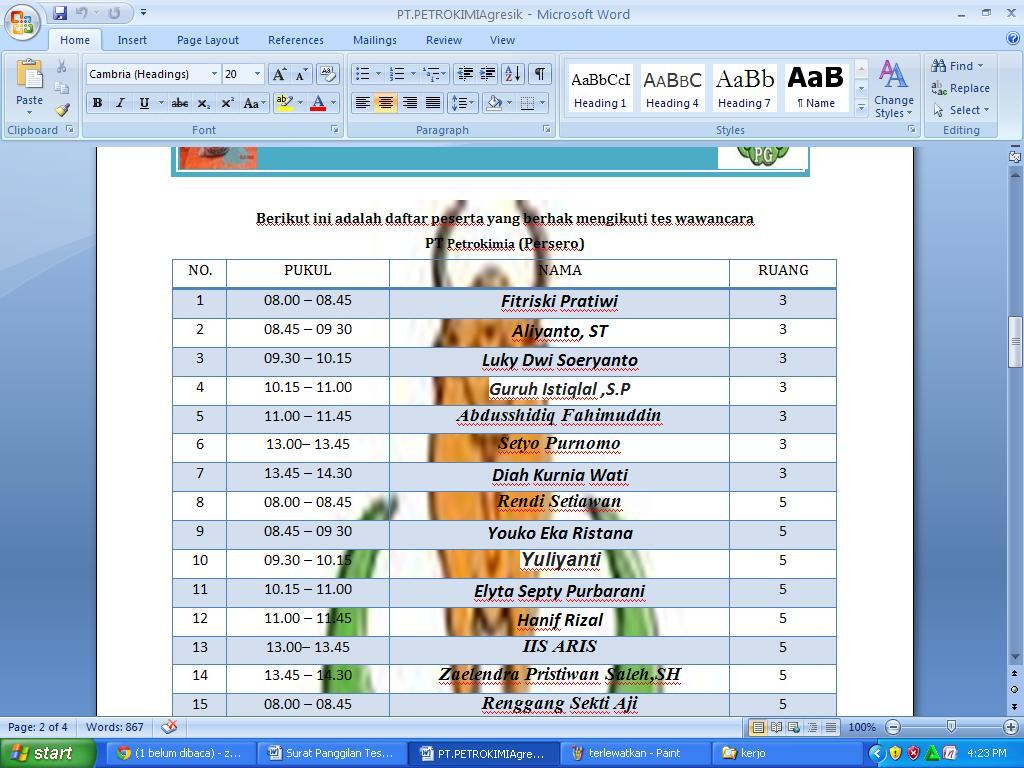The width and height of the screenshot is (1024, 768).
Task: Open the Mailings ribbon tab
Action: 374,40
